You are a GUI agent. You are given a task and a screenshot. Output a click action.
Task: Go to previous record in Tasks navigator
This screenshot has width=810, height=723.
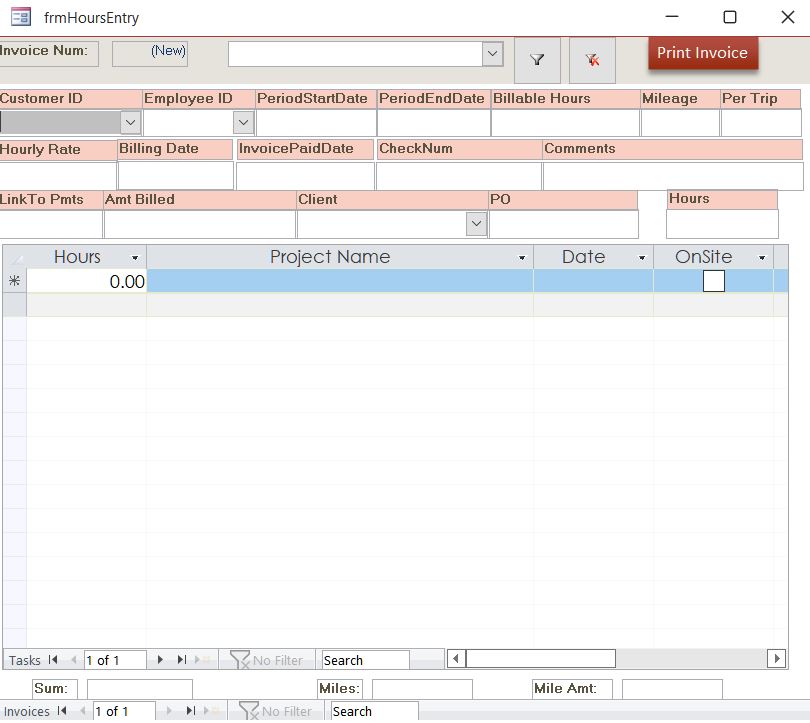(x=73, y=659)
